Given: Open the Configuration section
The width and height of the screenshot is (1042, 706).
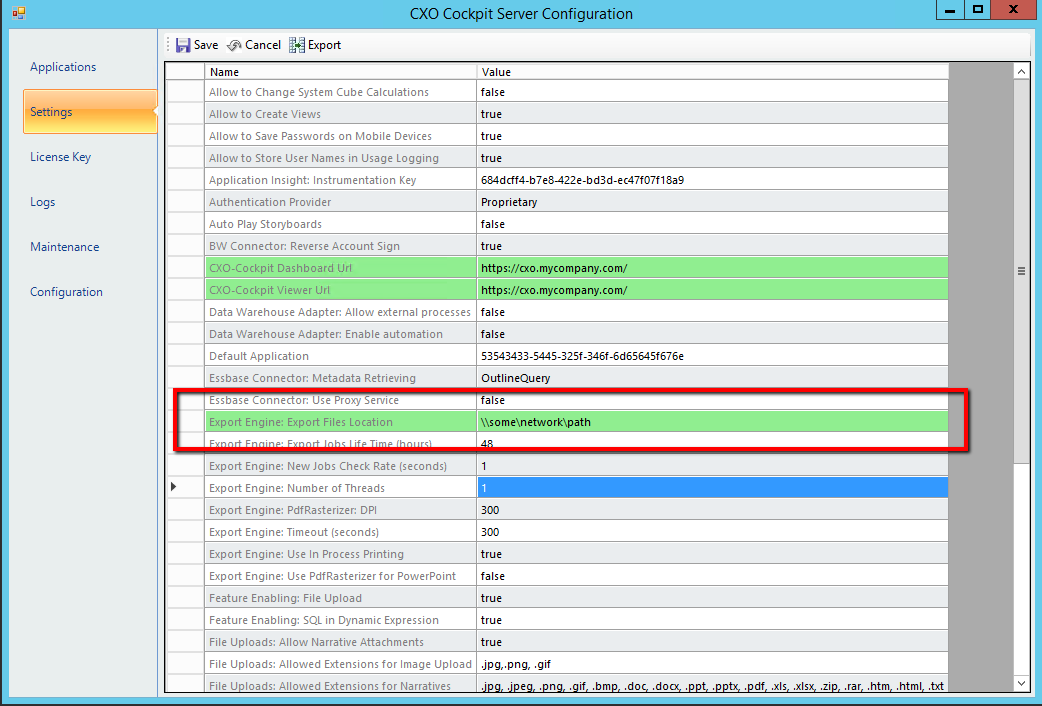Looking at the screenshot, I should (66, 292).
